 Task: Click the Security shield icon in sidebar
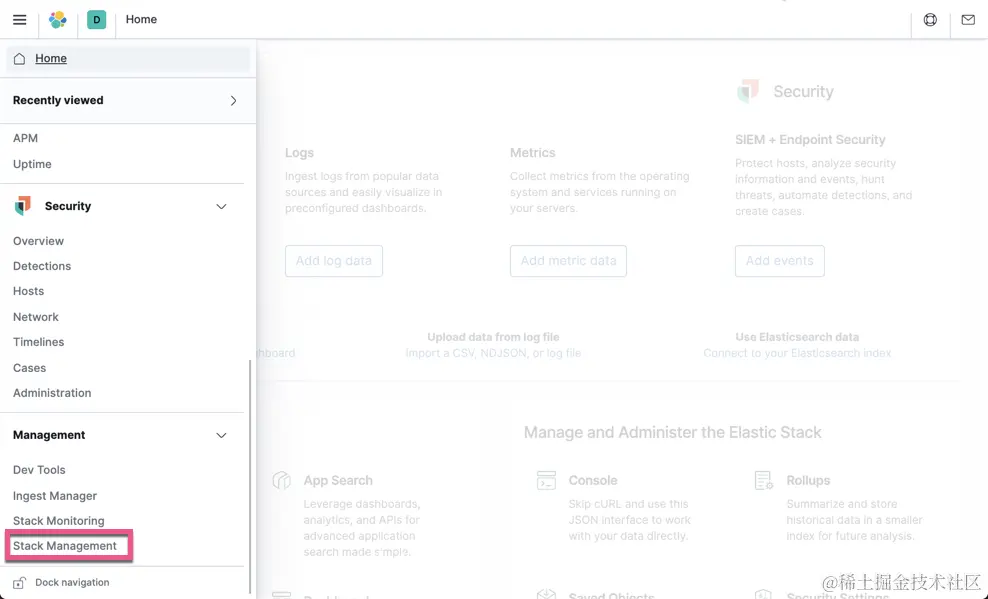click(23, 206)
